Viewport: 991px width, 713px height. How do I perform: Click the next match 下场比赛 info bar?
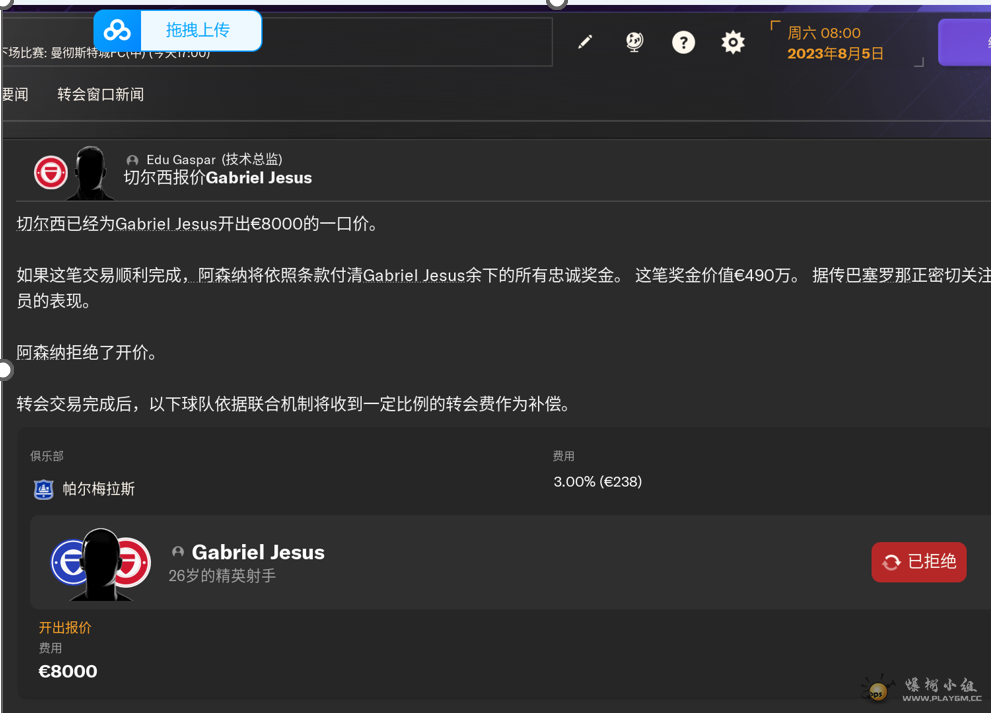[x=277, y=42]
